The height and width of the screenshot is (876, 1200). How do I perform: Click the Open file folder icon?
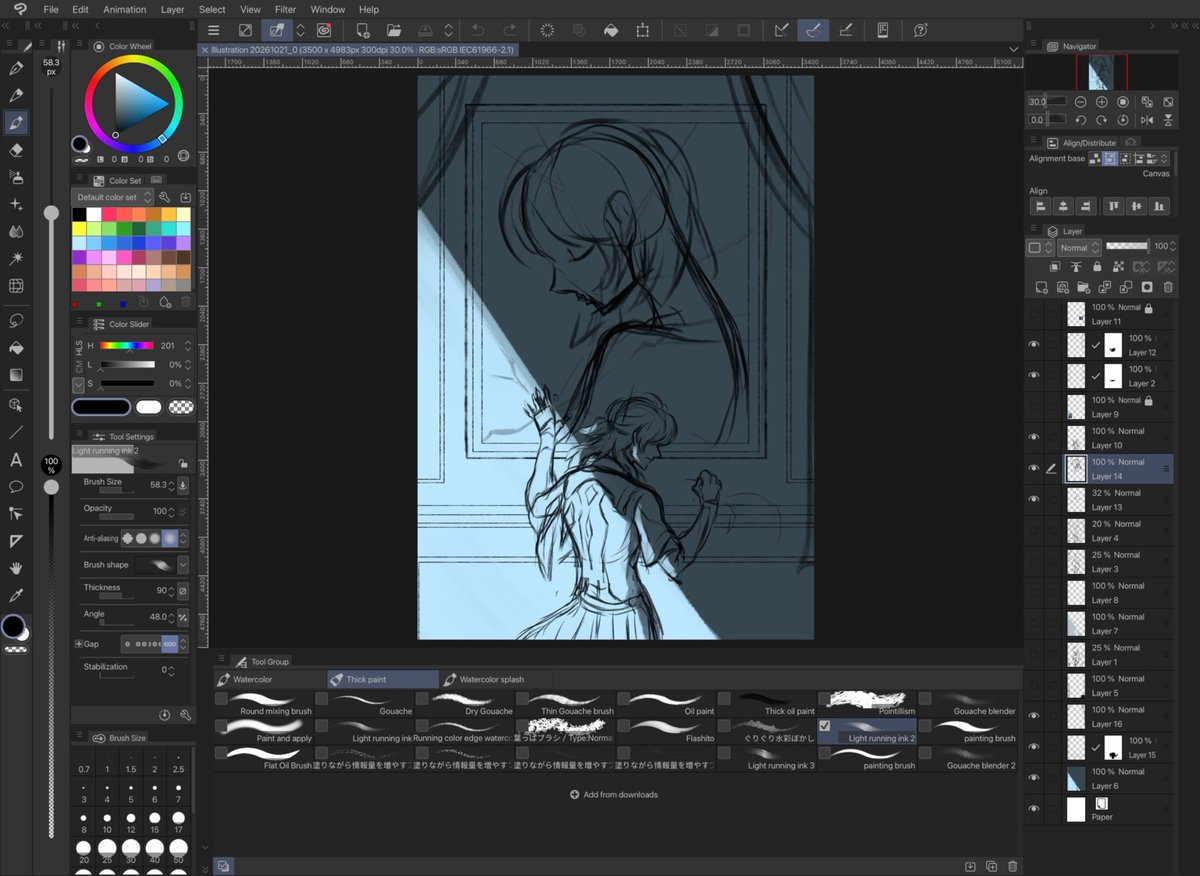(x=394, y=30)
